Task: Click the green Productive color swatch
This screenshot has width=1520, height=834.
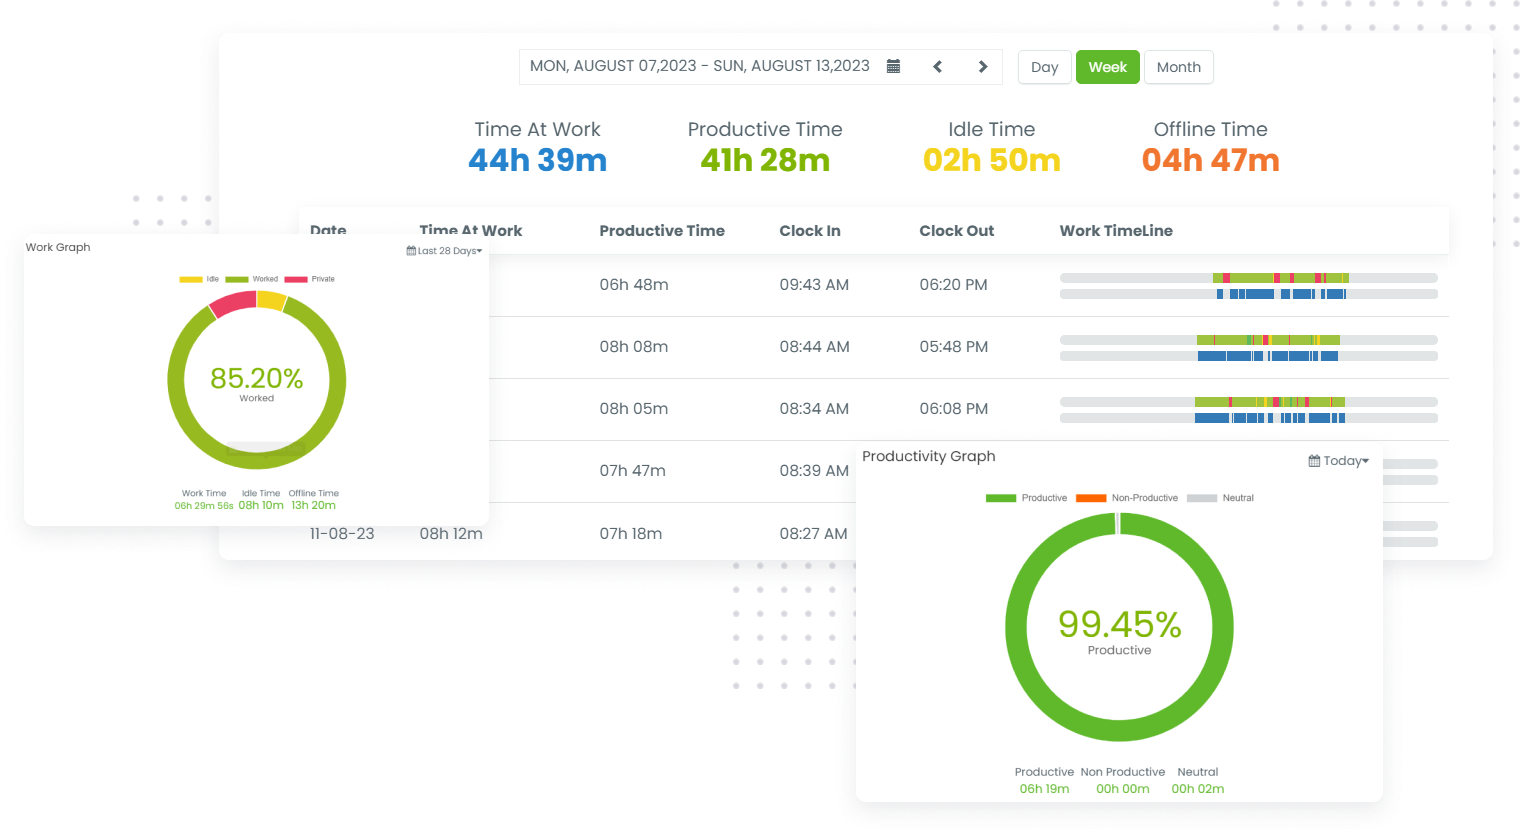Action: coord(1001,497)
